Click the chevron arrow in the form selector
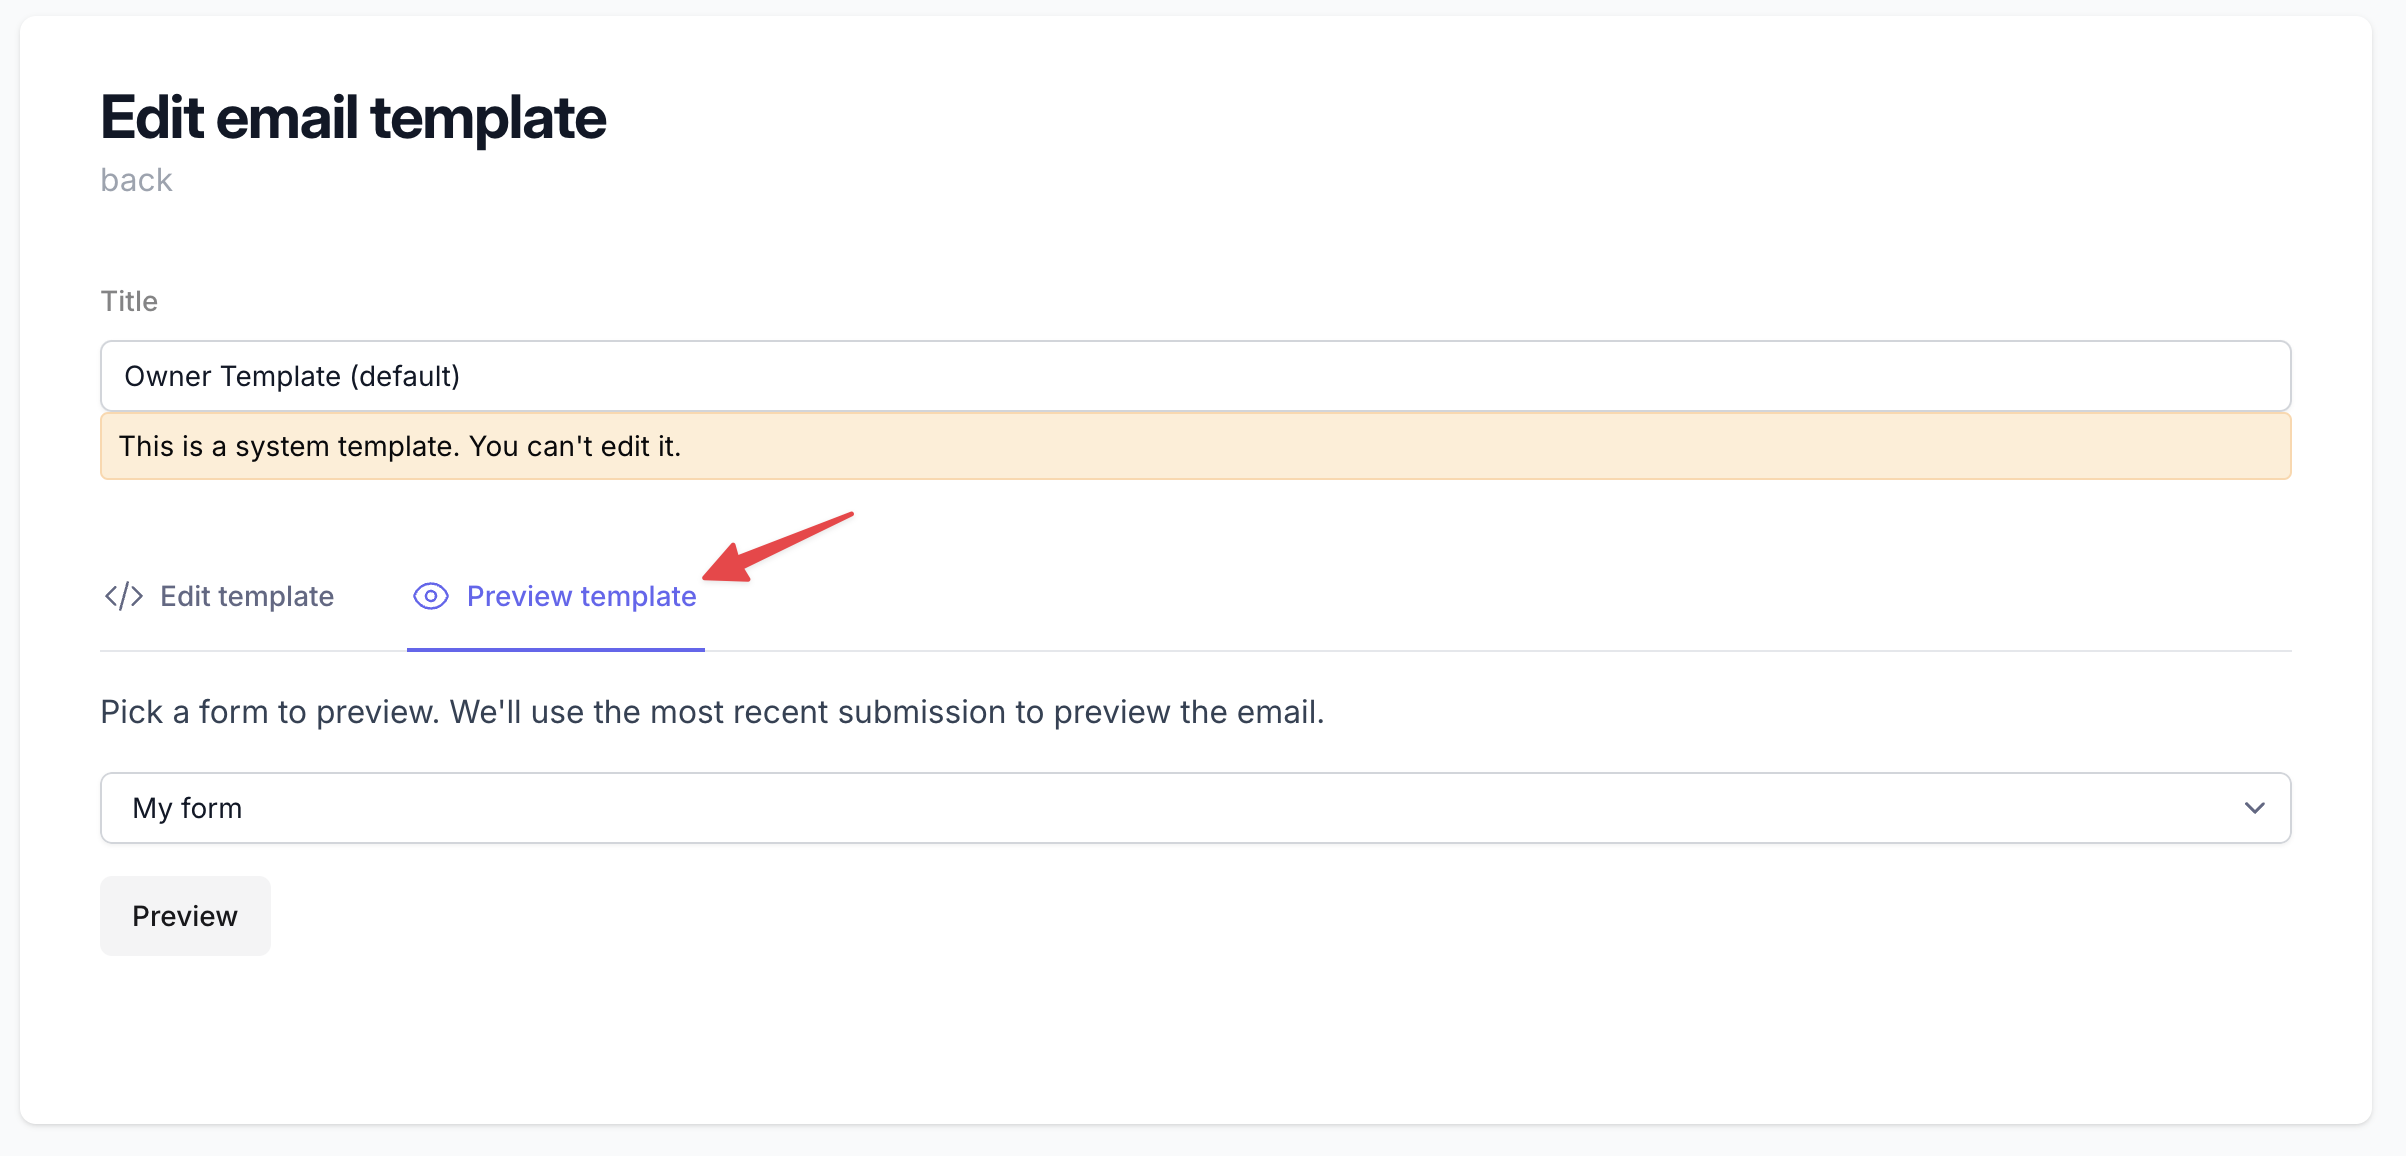Viewport: 2406px width, 1156px height. 2254,808
